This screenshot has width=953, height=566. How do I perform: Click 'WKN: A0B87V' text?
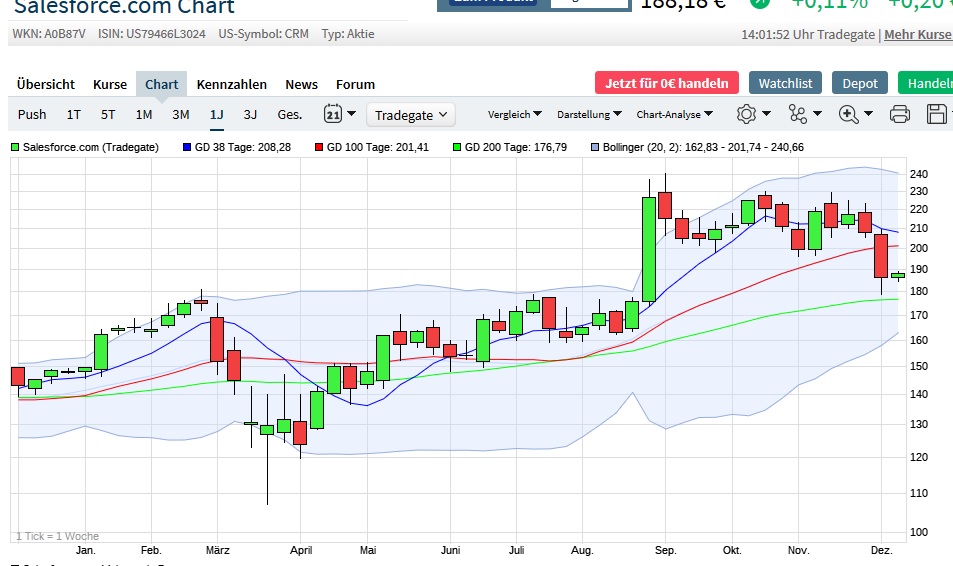point(49,34)
